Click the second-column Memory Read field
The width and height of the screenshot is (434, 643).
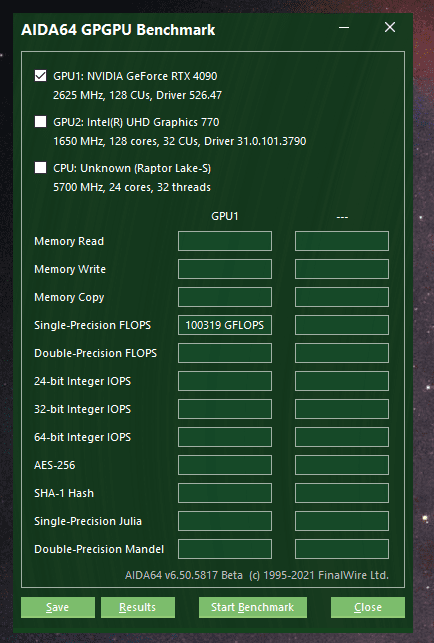click(x=342, y=241)
